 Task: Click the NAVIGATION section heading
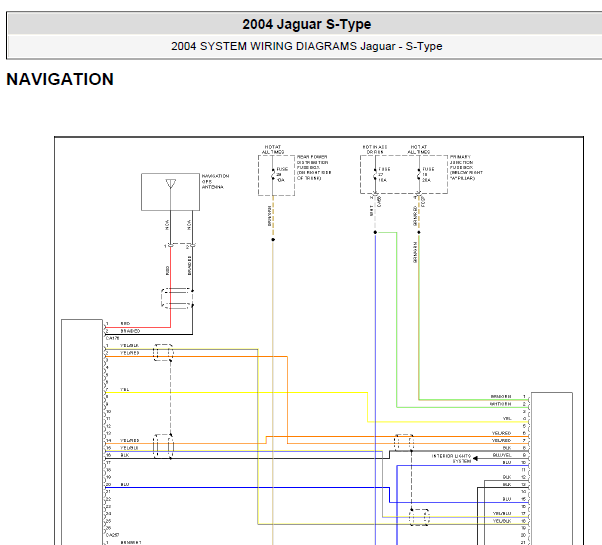click(x=60, y=79)
